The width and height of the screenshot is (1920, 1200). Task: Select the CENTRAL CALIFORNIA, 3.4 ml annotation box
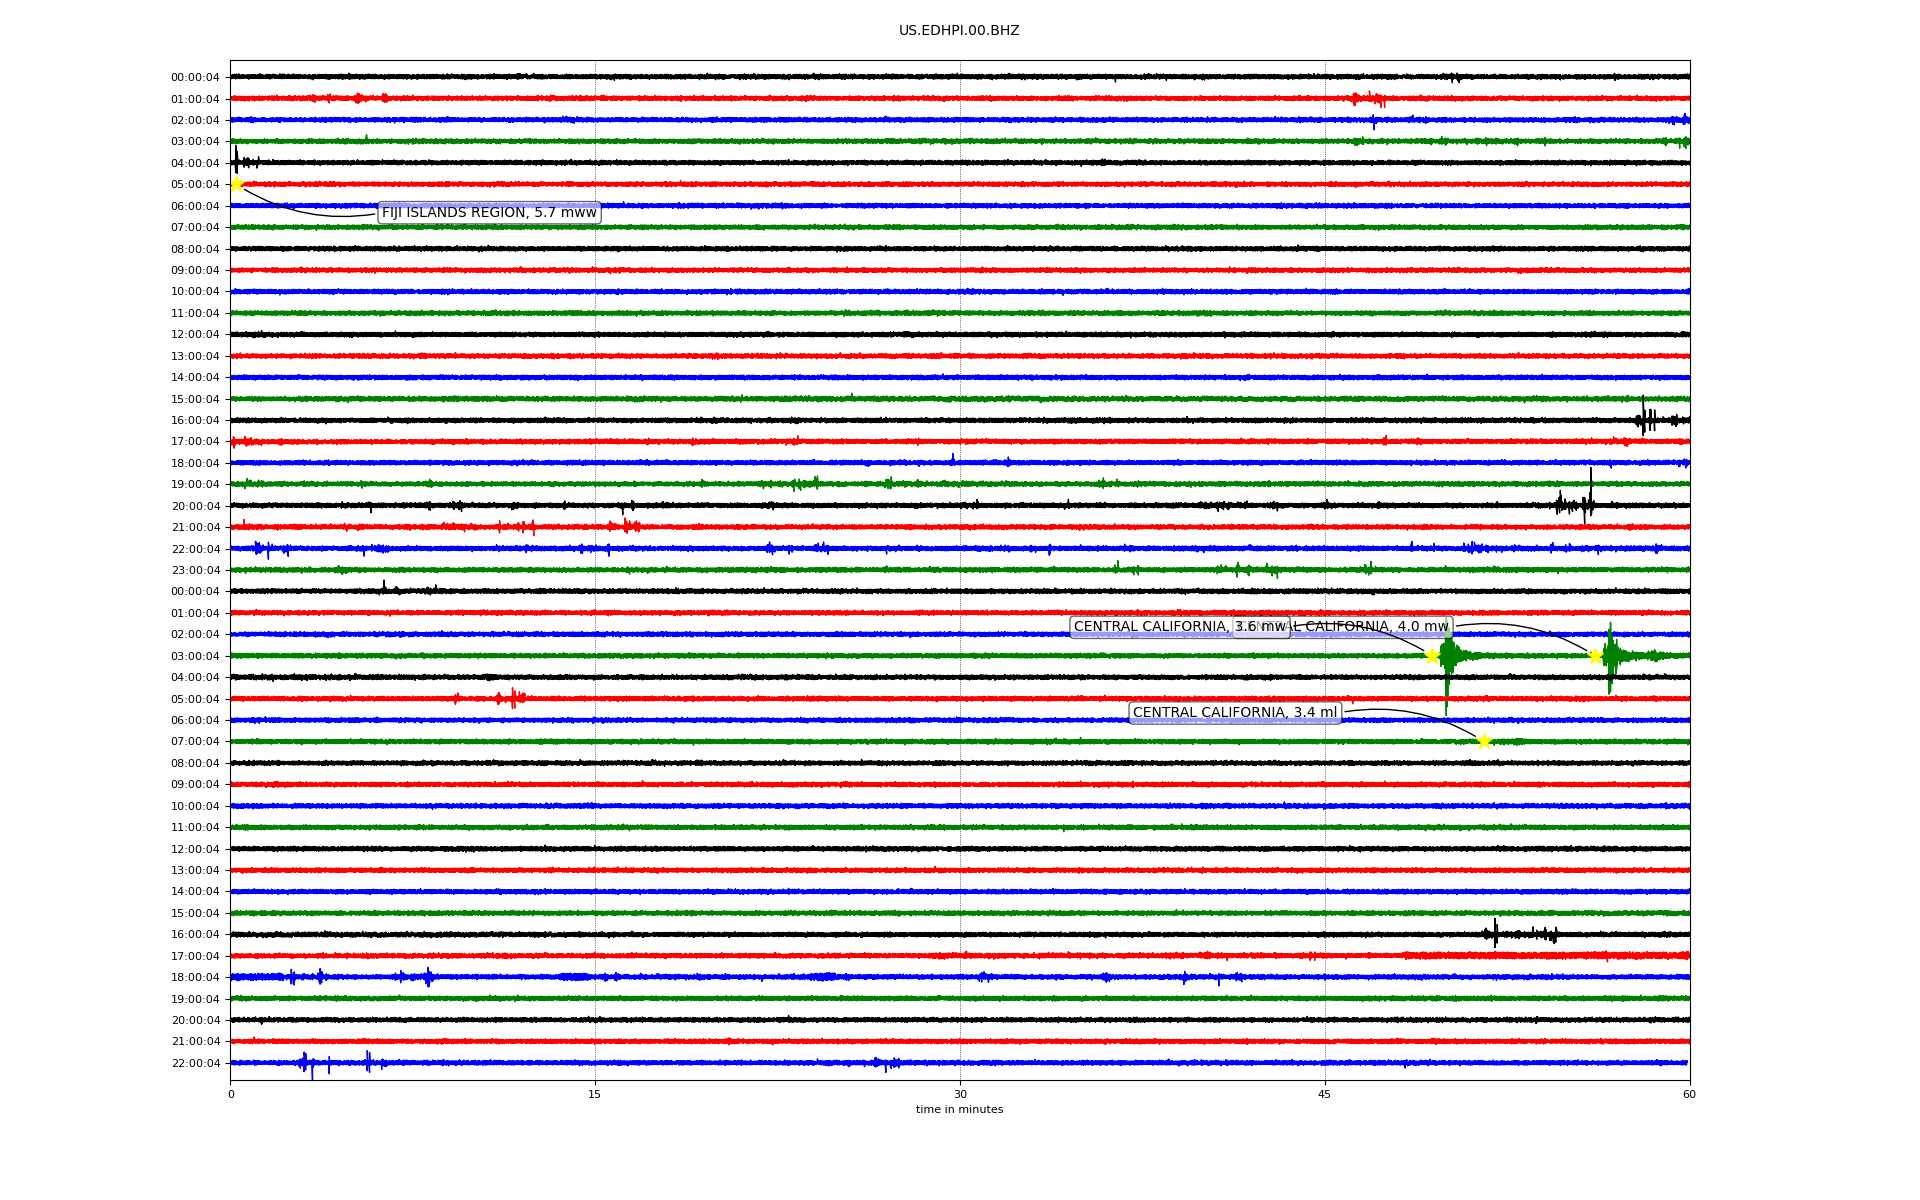[1234, 713]
